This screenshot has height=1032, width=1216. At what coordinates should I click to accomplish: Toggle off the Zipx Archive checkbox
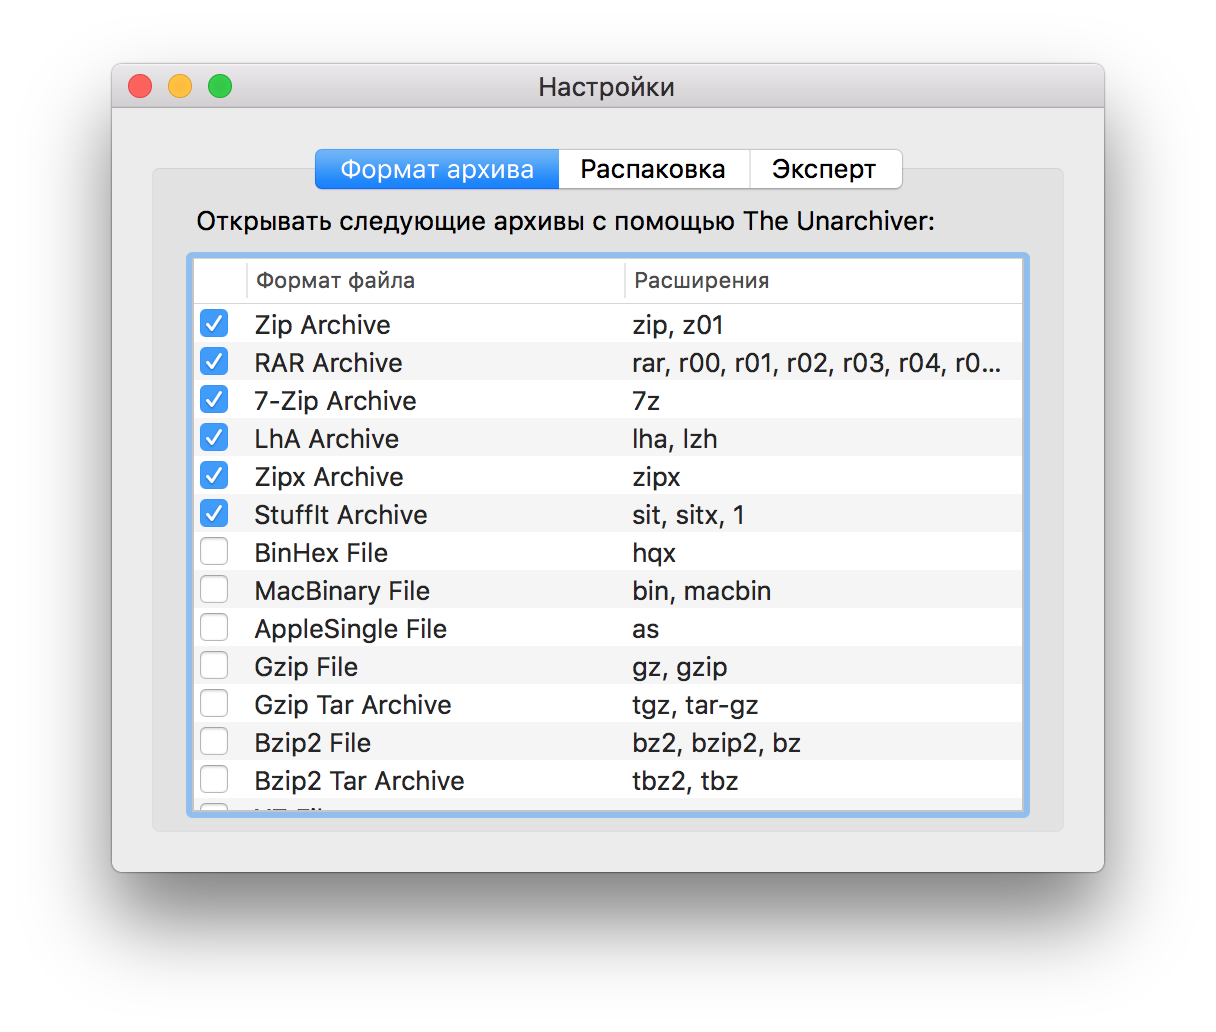pyautogui.click(x=214, y=476)
